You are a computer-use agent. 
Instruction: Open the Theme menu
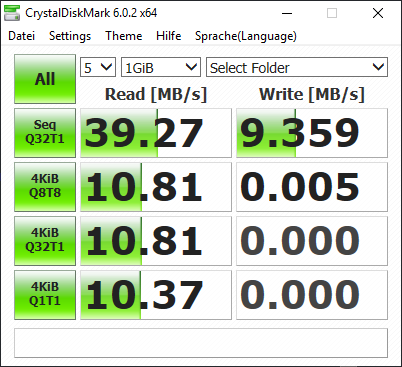[124, 36]
